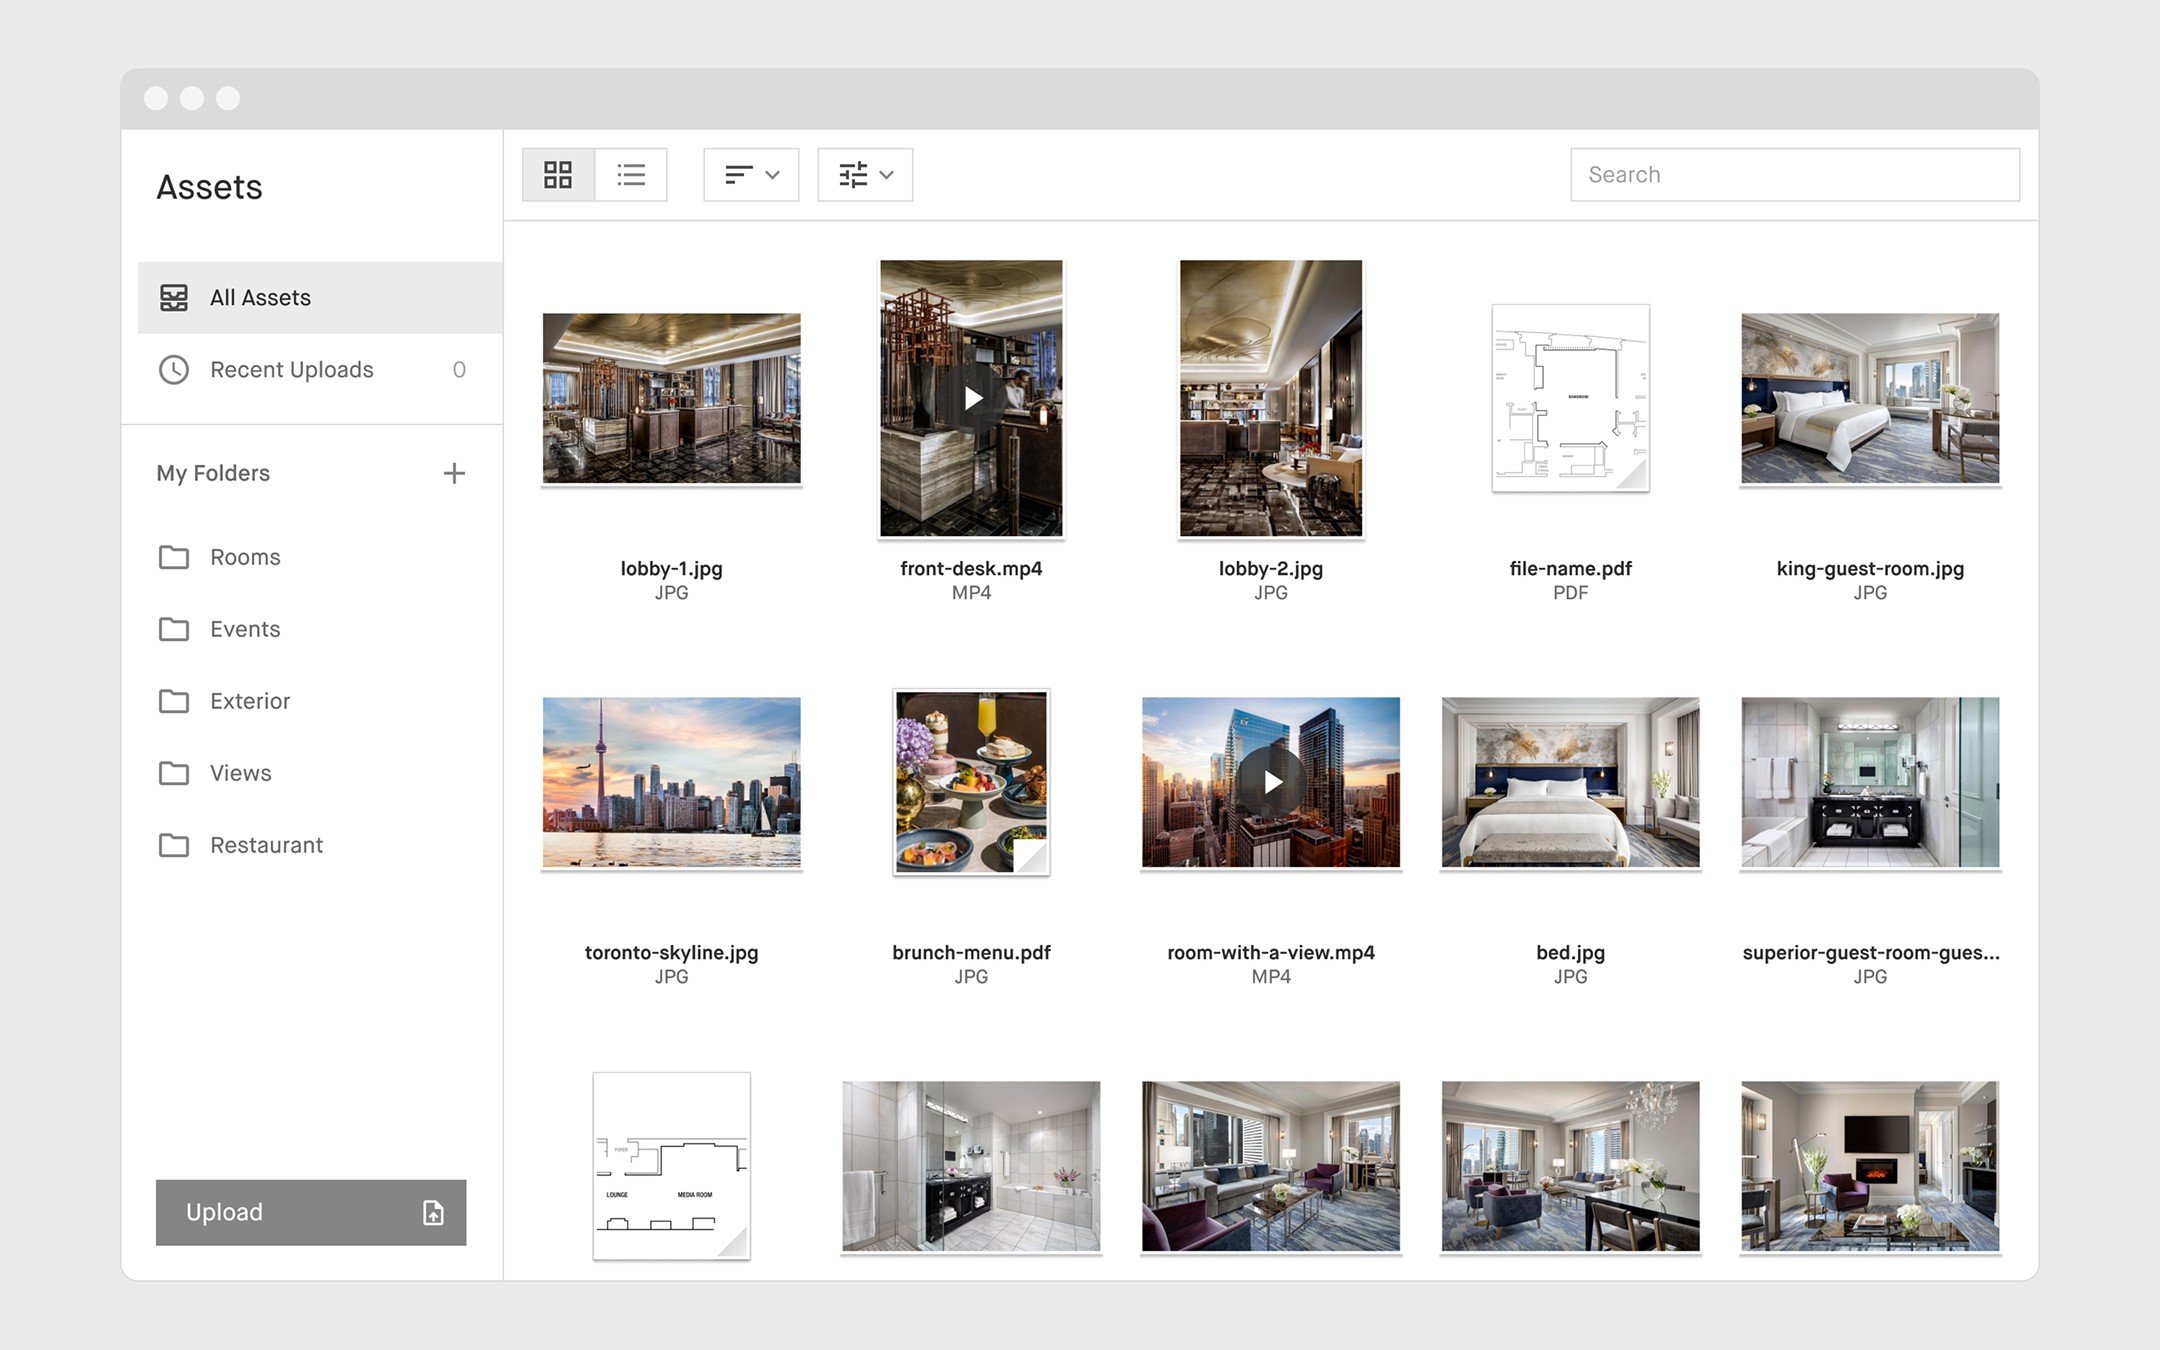Click the upload icon inside the Upload button
This screenshot has height=1350, width=2160.
pyautogui.click(x=431, y=1213)
